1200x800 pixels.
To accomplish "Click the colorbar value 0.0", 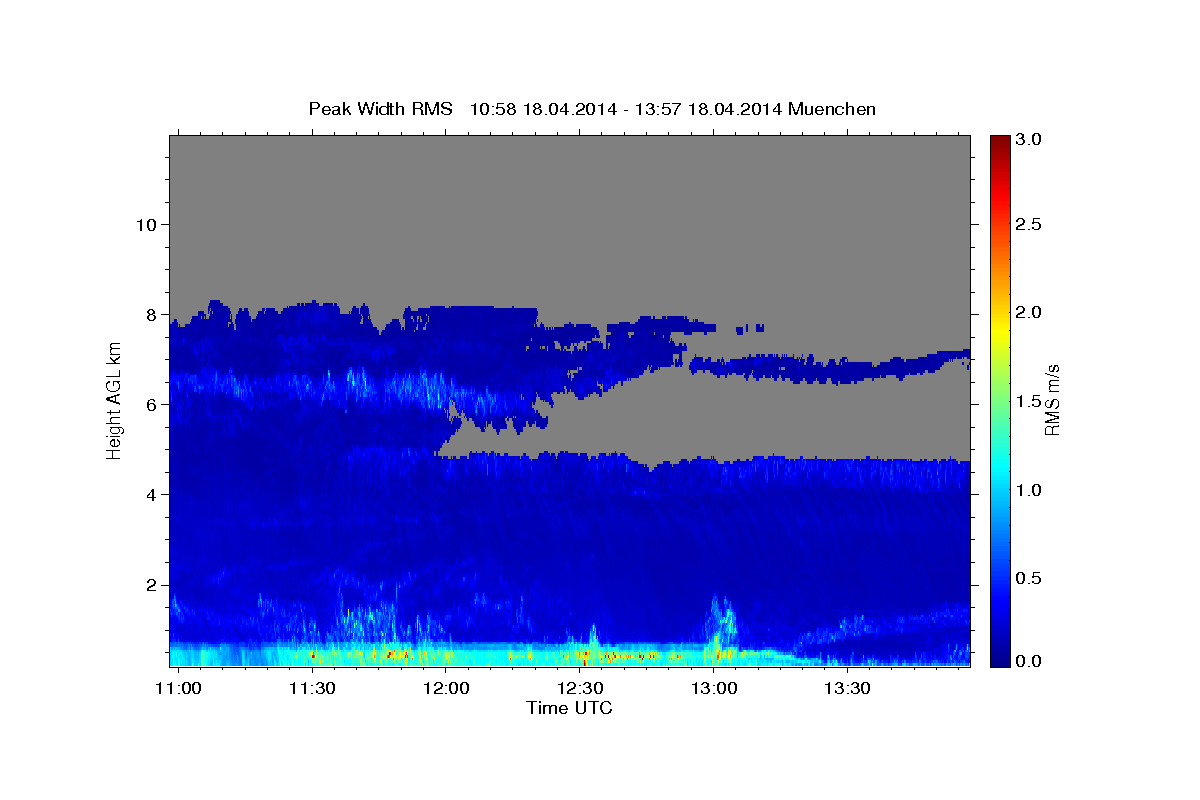I will click(1029, 661).
